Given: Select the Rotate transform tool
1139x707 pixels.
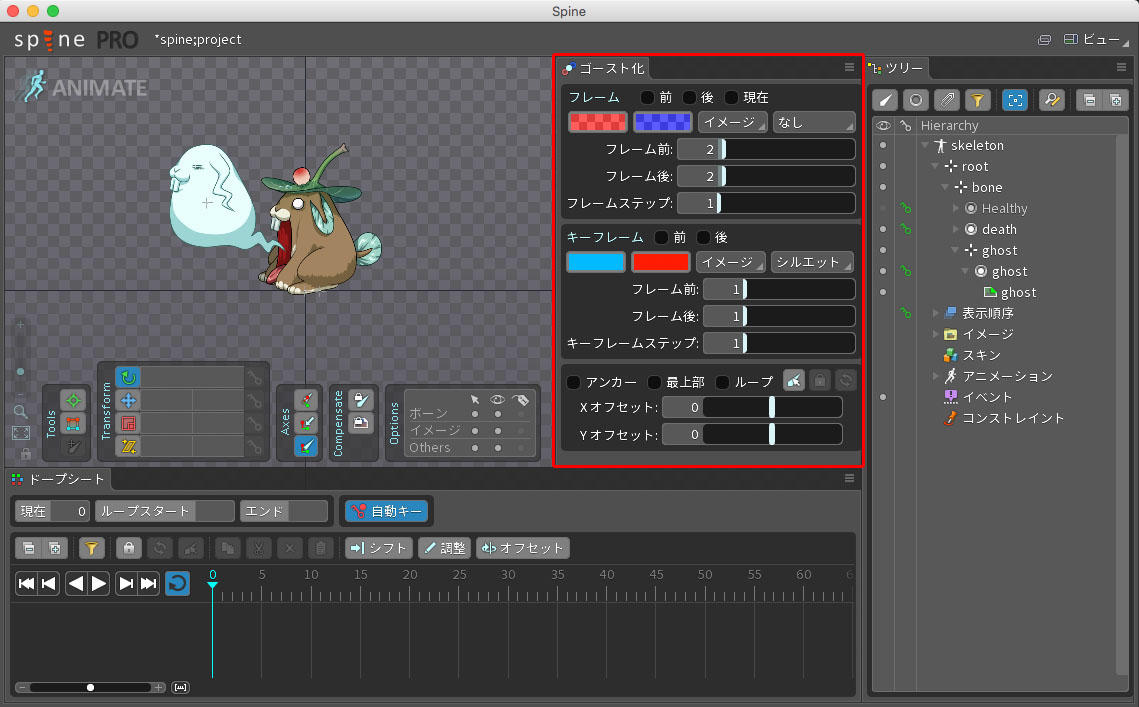Looking at the screenshot, I should pyautogui.click(x=129, y=377).
